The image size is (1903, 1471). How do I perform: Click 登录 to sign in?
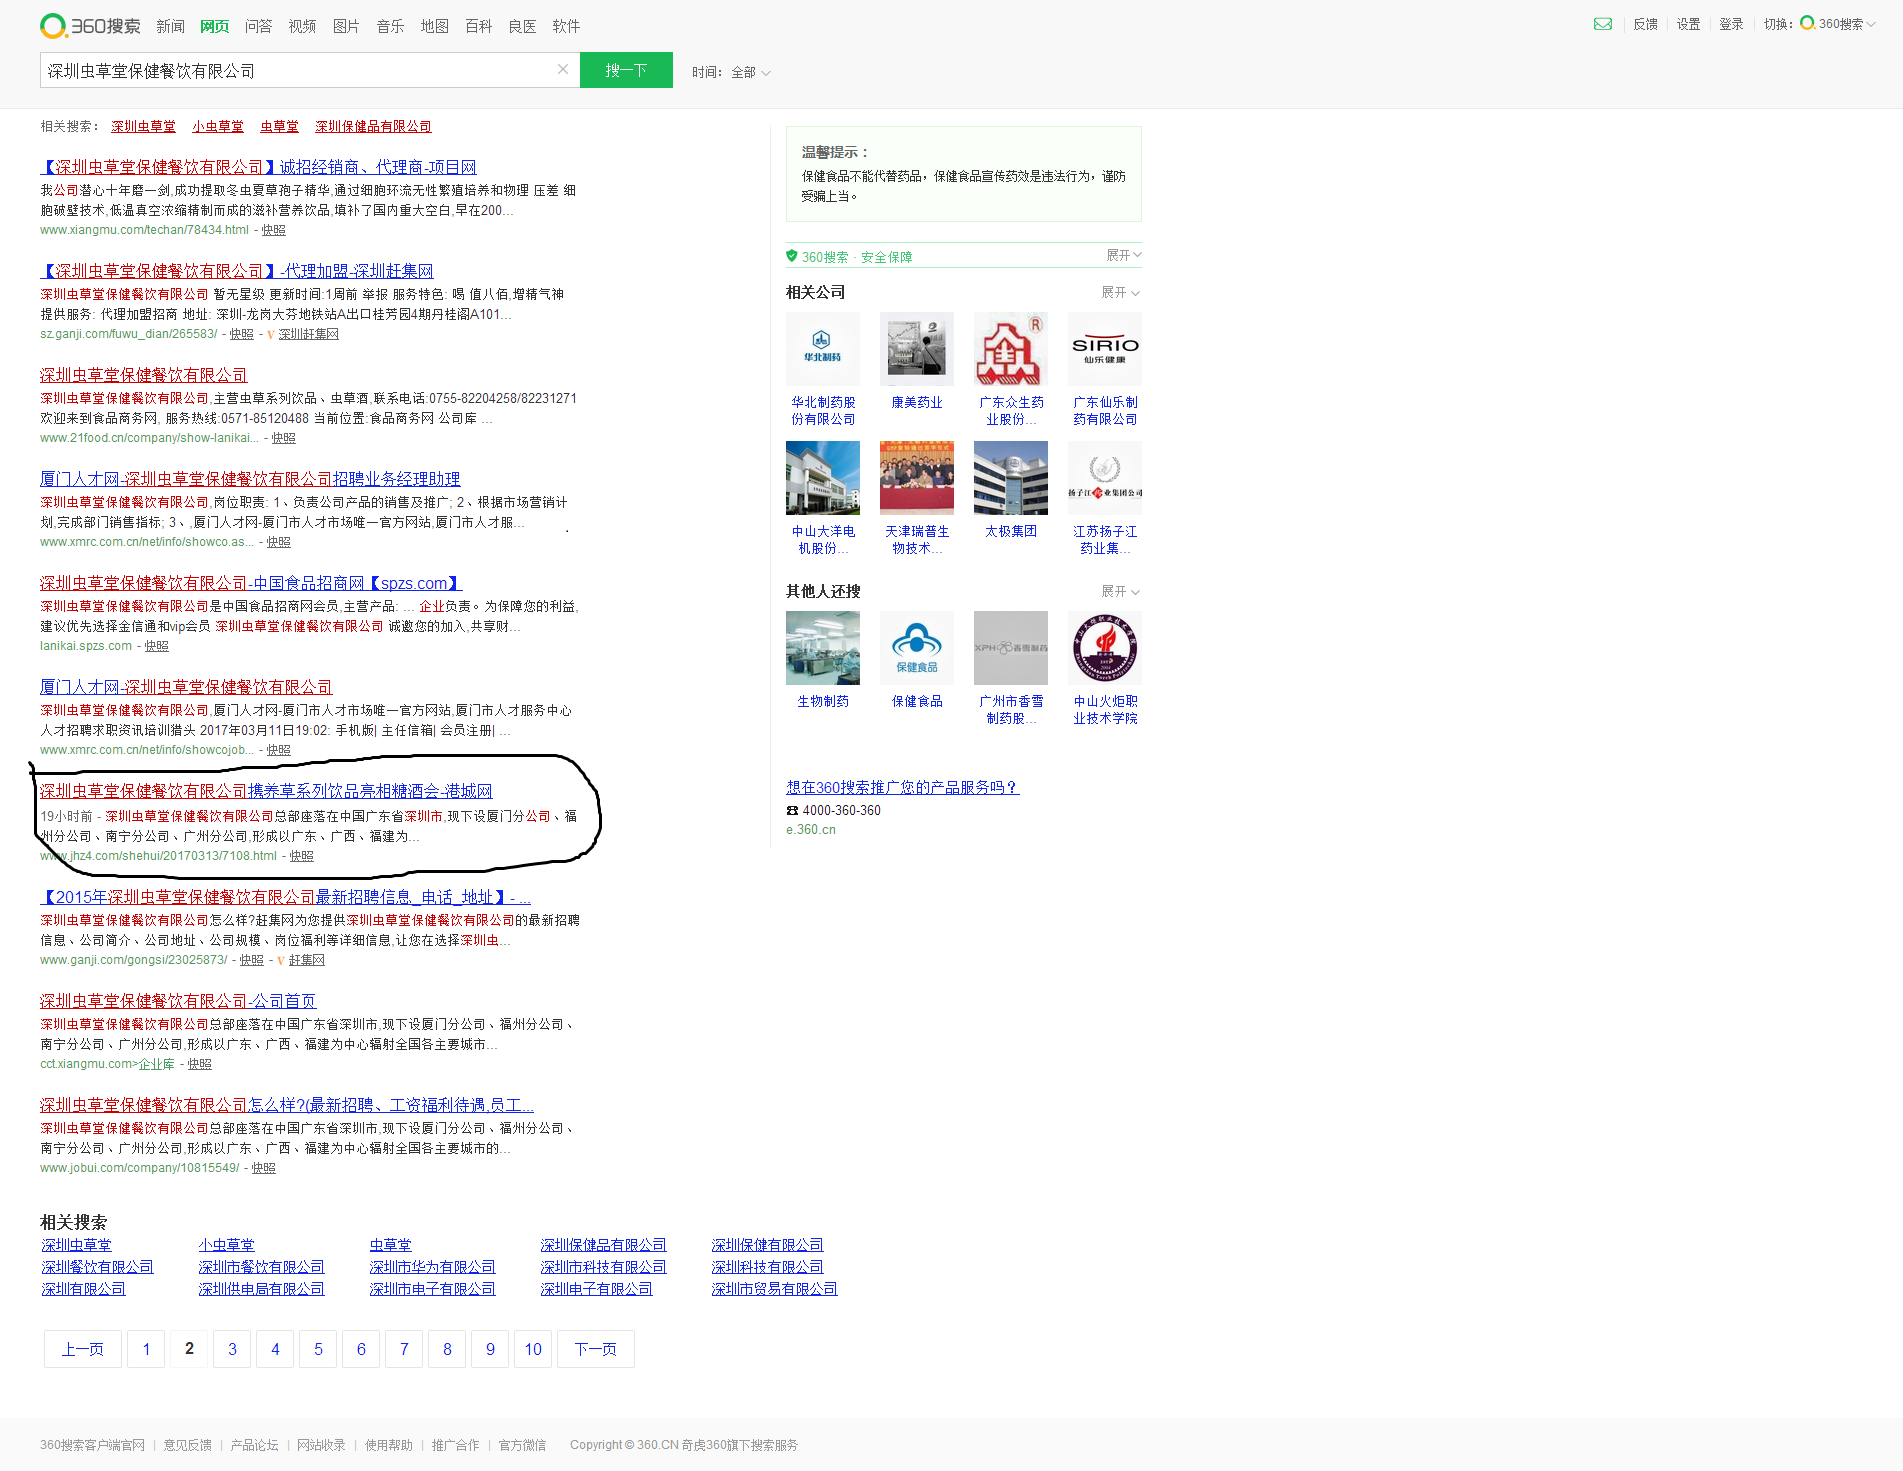pos(1731,24)
